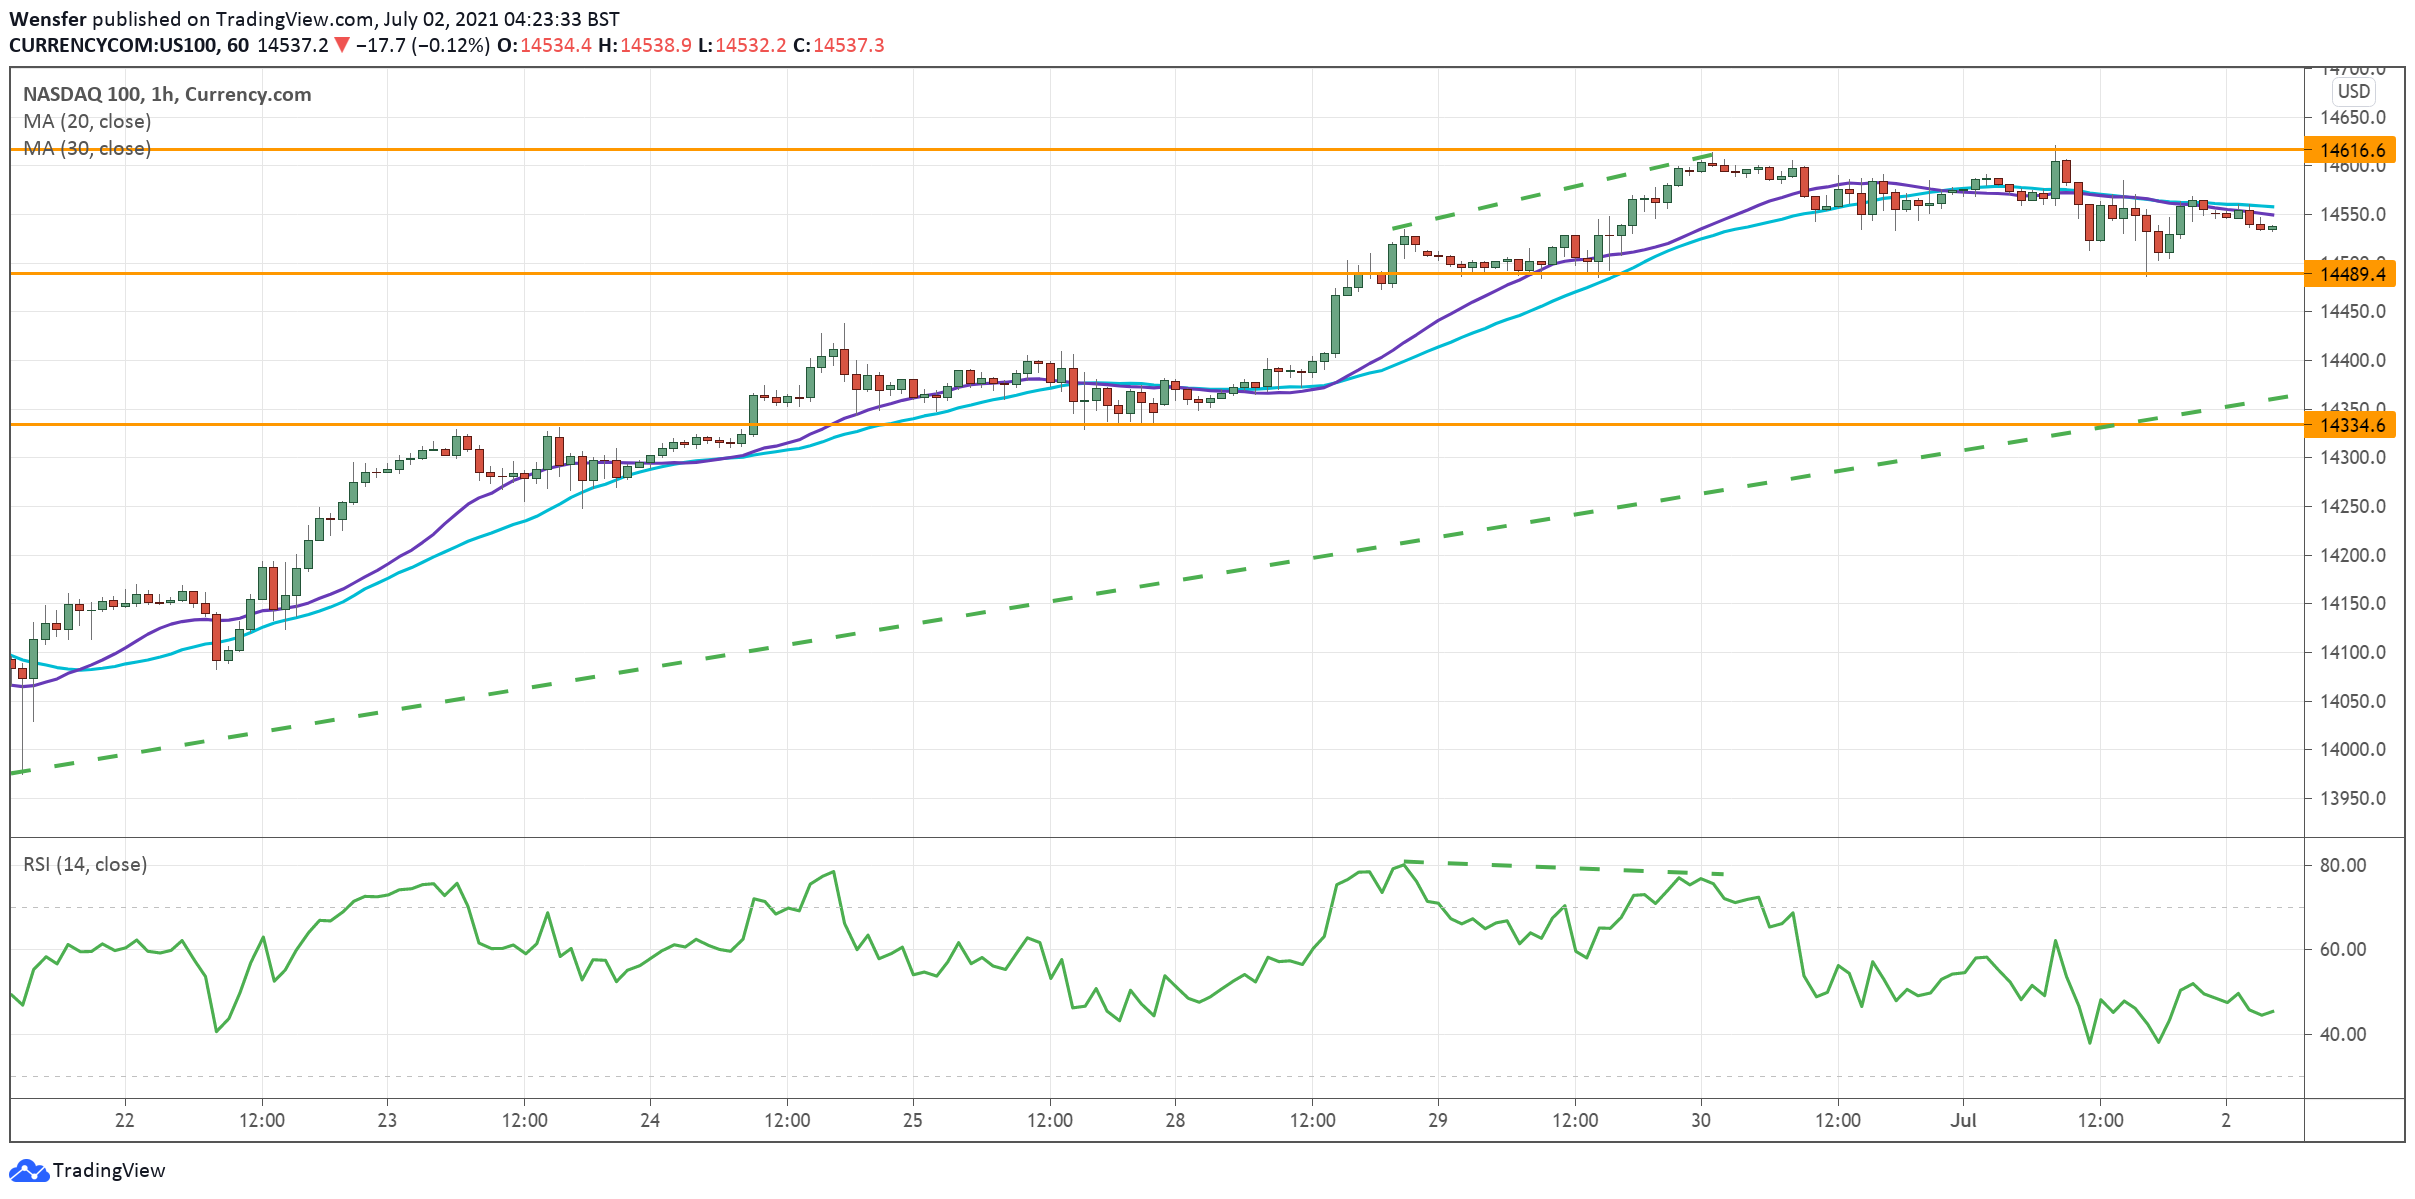Viewport: 2415px width, 1199px height.
Task: Click the red down-arrow price change icon
Action: click(x=342, y=45)
